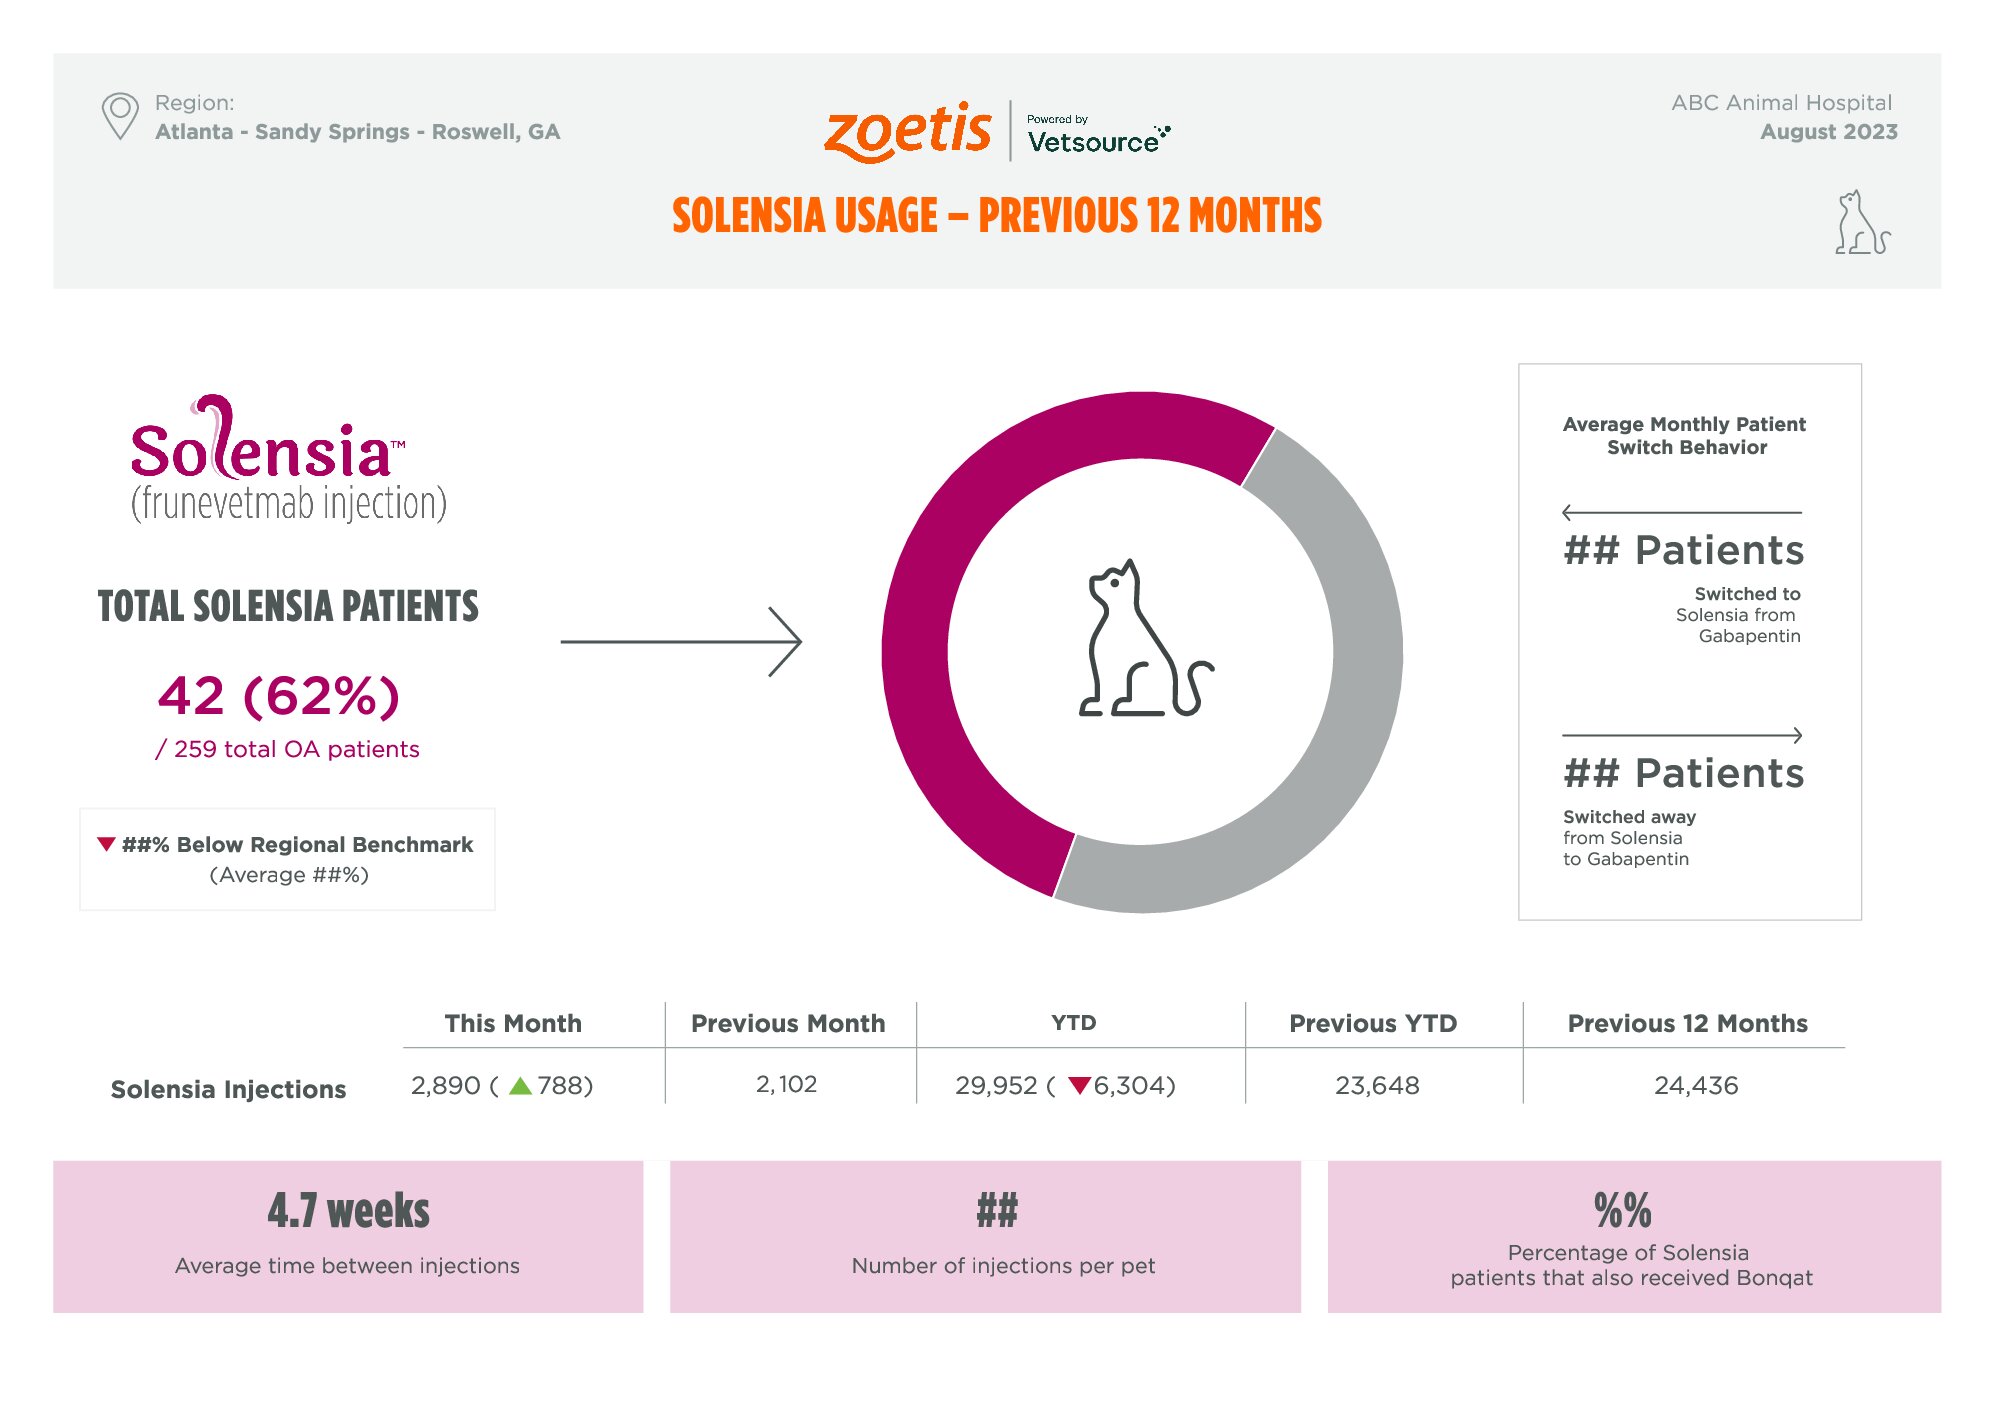Select the Previous 12 Months column header
The height and width of the screenshot is (1408, 1995).
coord(1688,1023)
